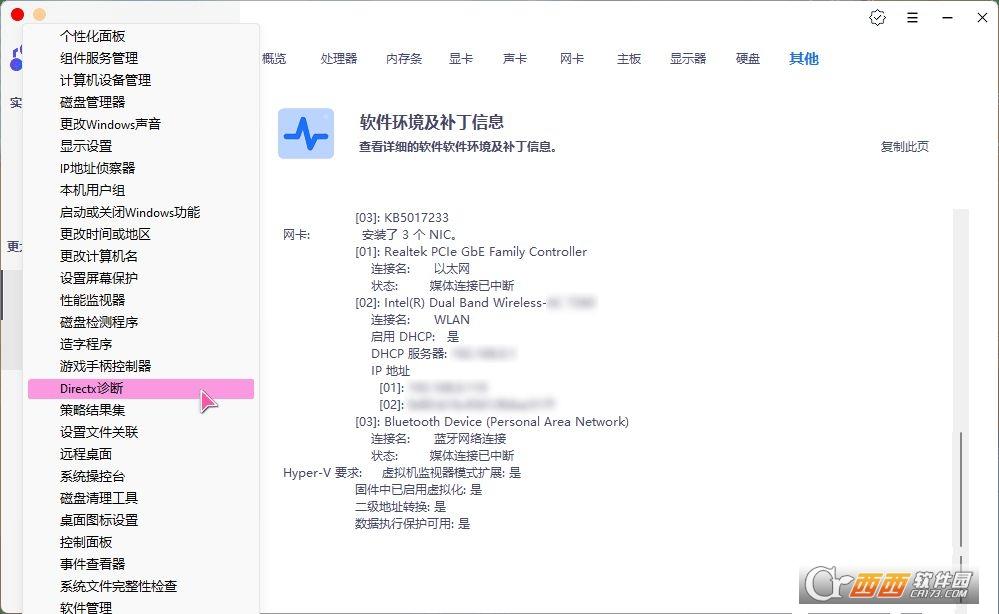Click the orange circle button at top left
999x614 pixels.
pyautogui.click(x=40, y=14)
